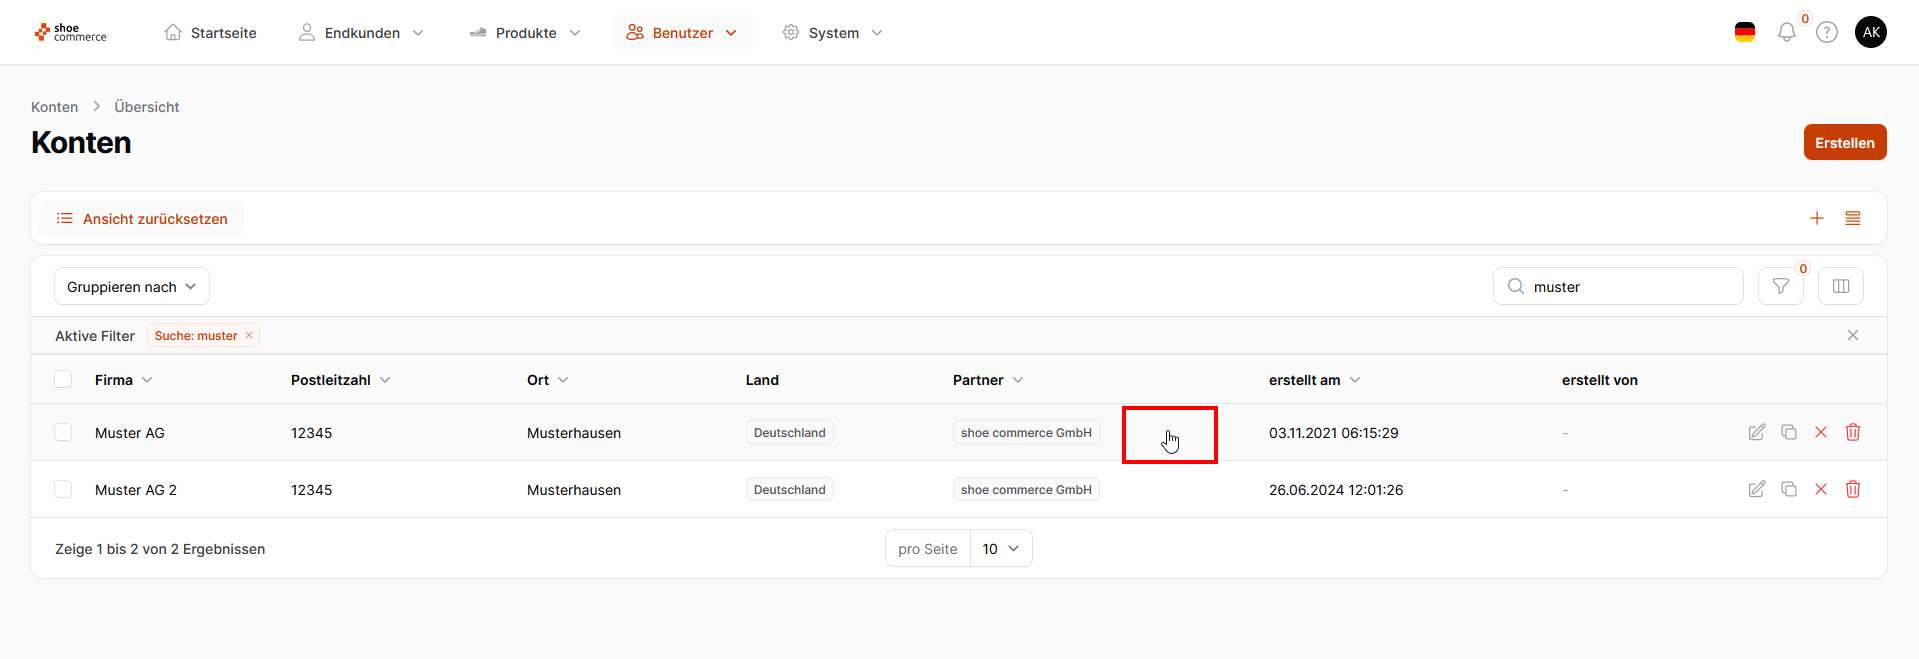Open the pro Seite 10 dropdown
The width and height of the screenshot is (1919, 659).
[x=1000, y=548]
